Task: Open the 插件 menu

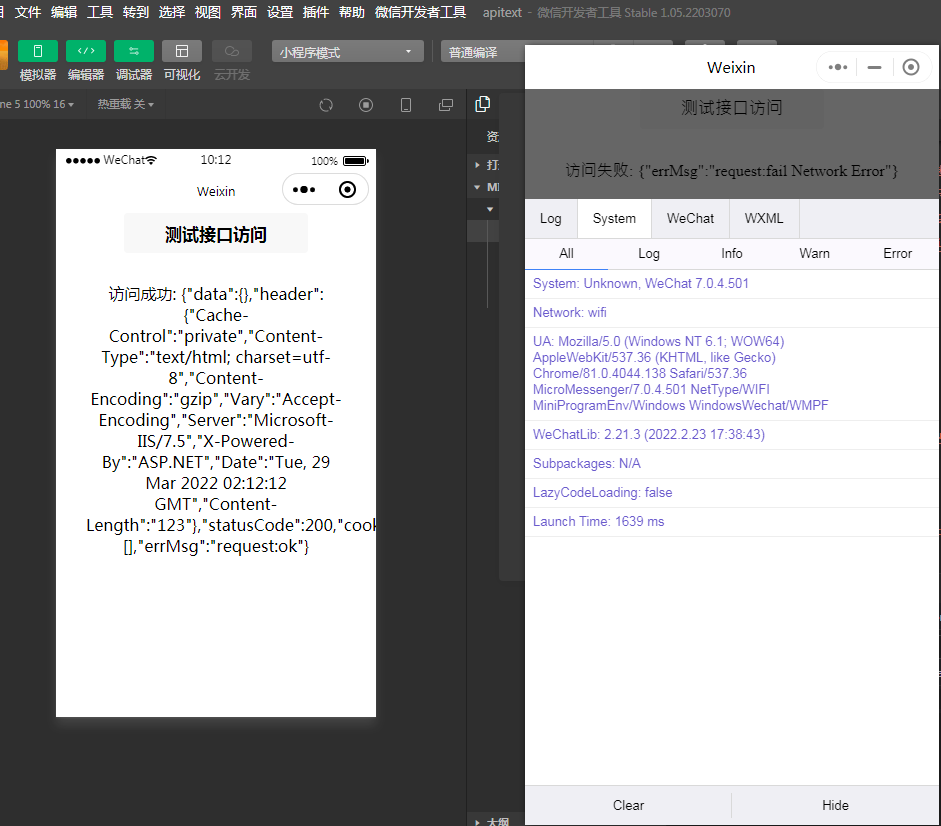Action: (316, 12)
